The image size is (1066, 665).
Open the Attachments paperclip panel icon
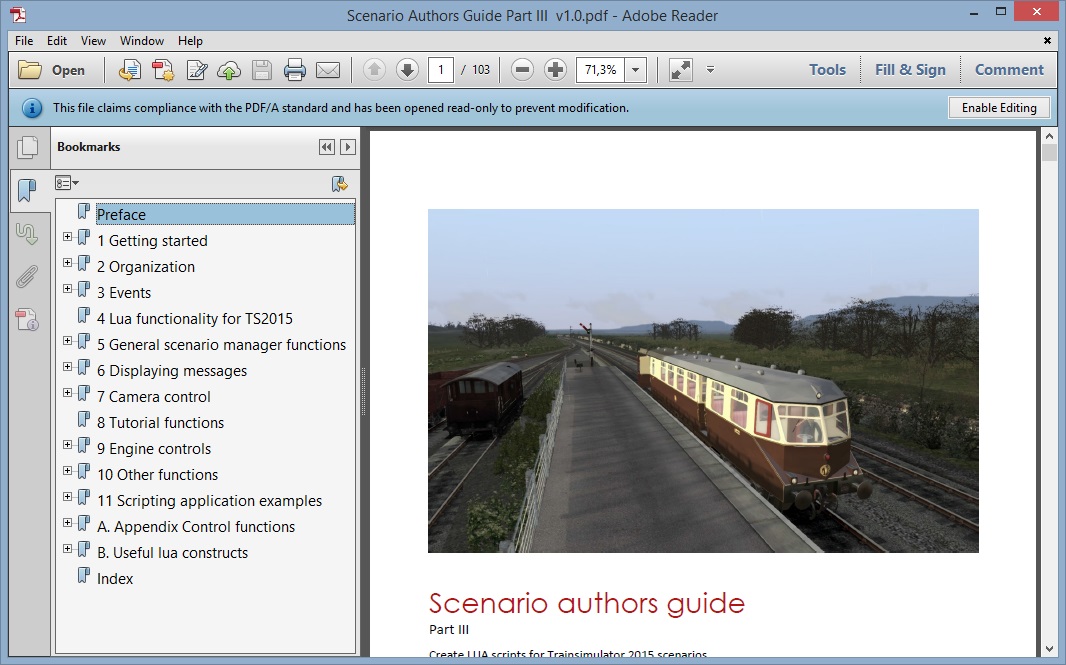point(27,277)
